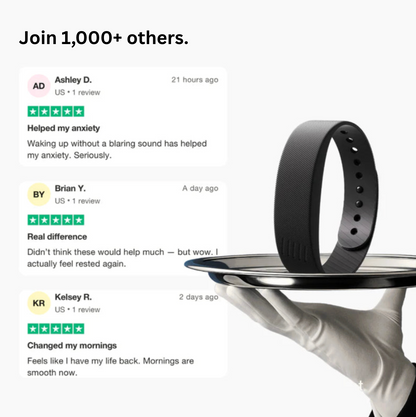
Task: Open the Kelsey R. reviewer name
Action: tap(73, 297)
